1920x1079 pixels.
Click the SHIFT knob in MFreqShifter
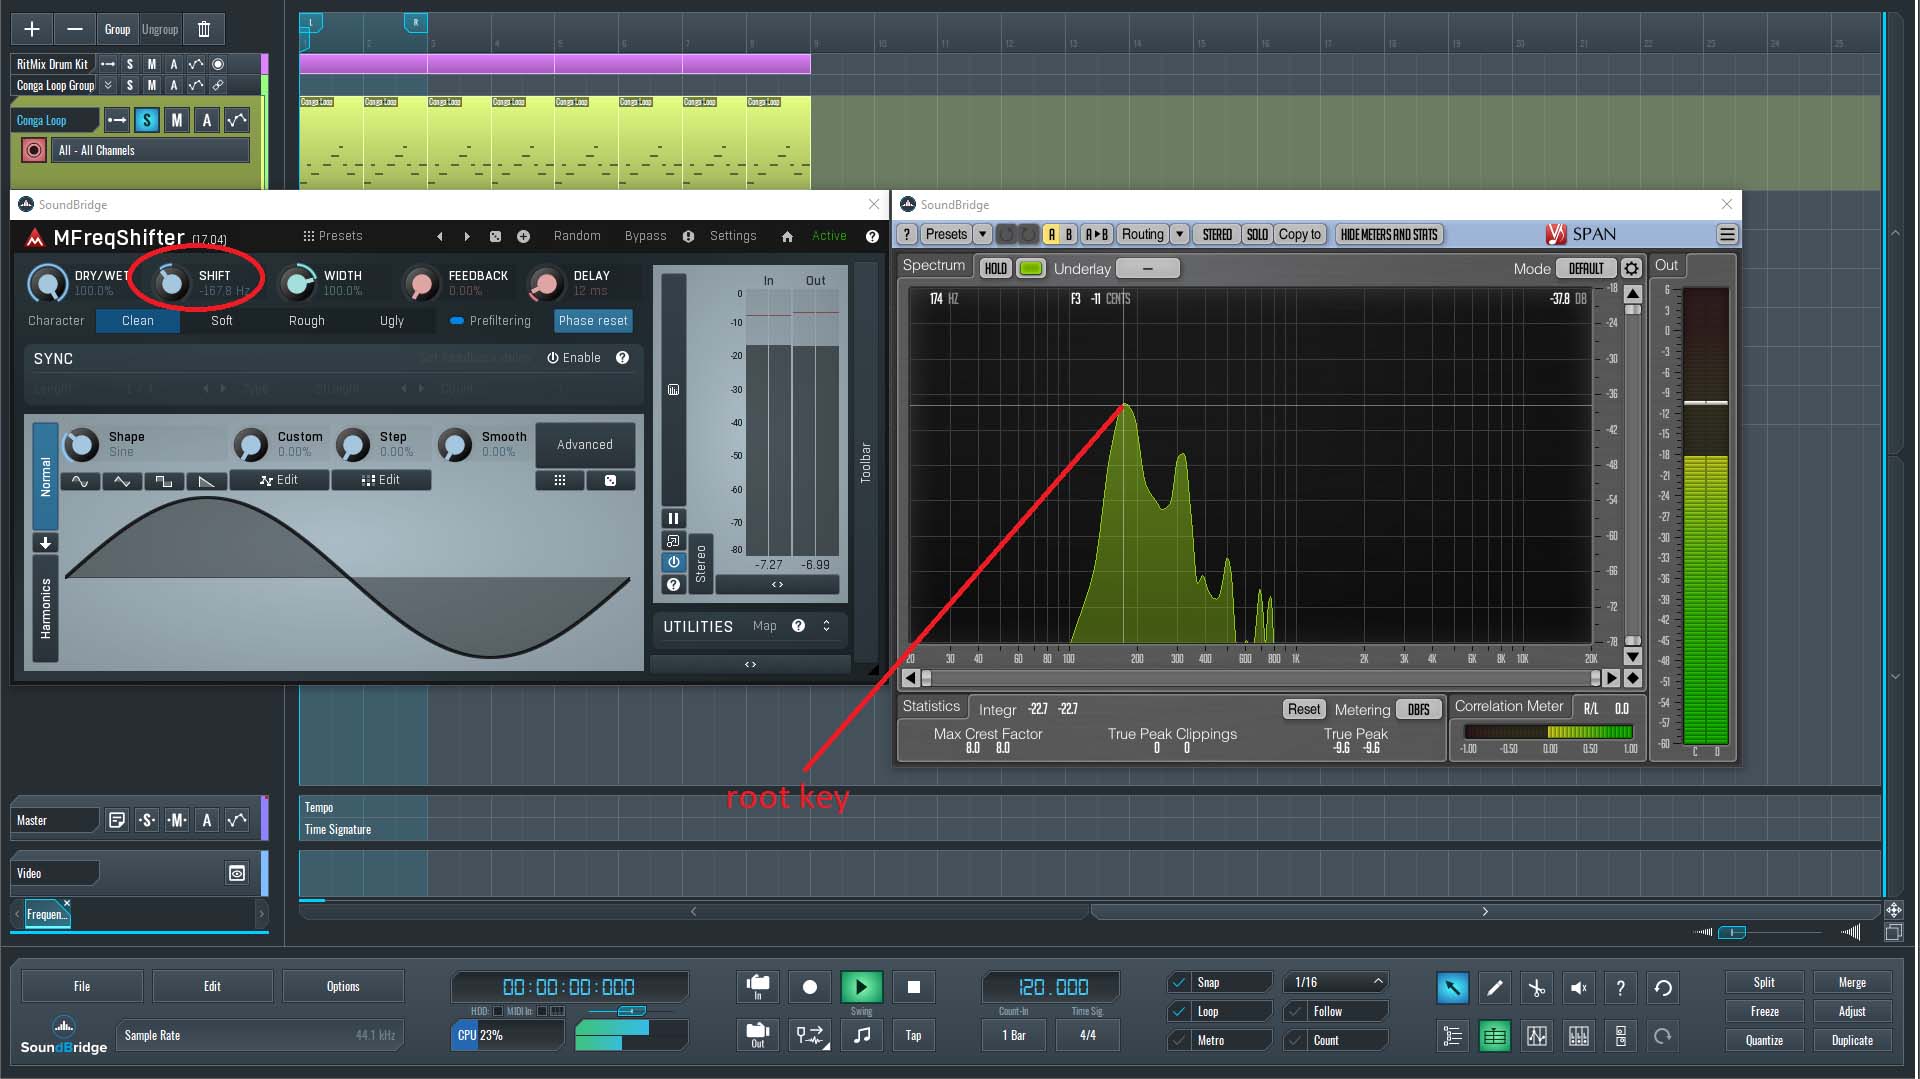pos(171,283)
